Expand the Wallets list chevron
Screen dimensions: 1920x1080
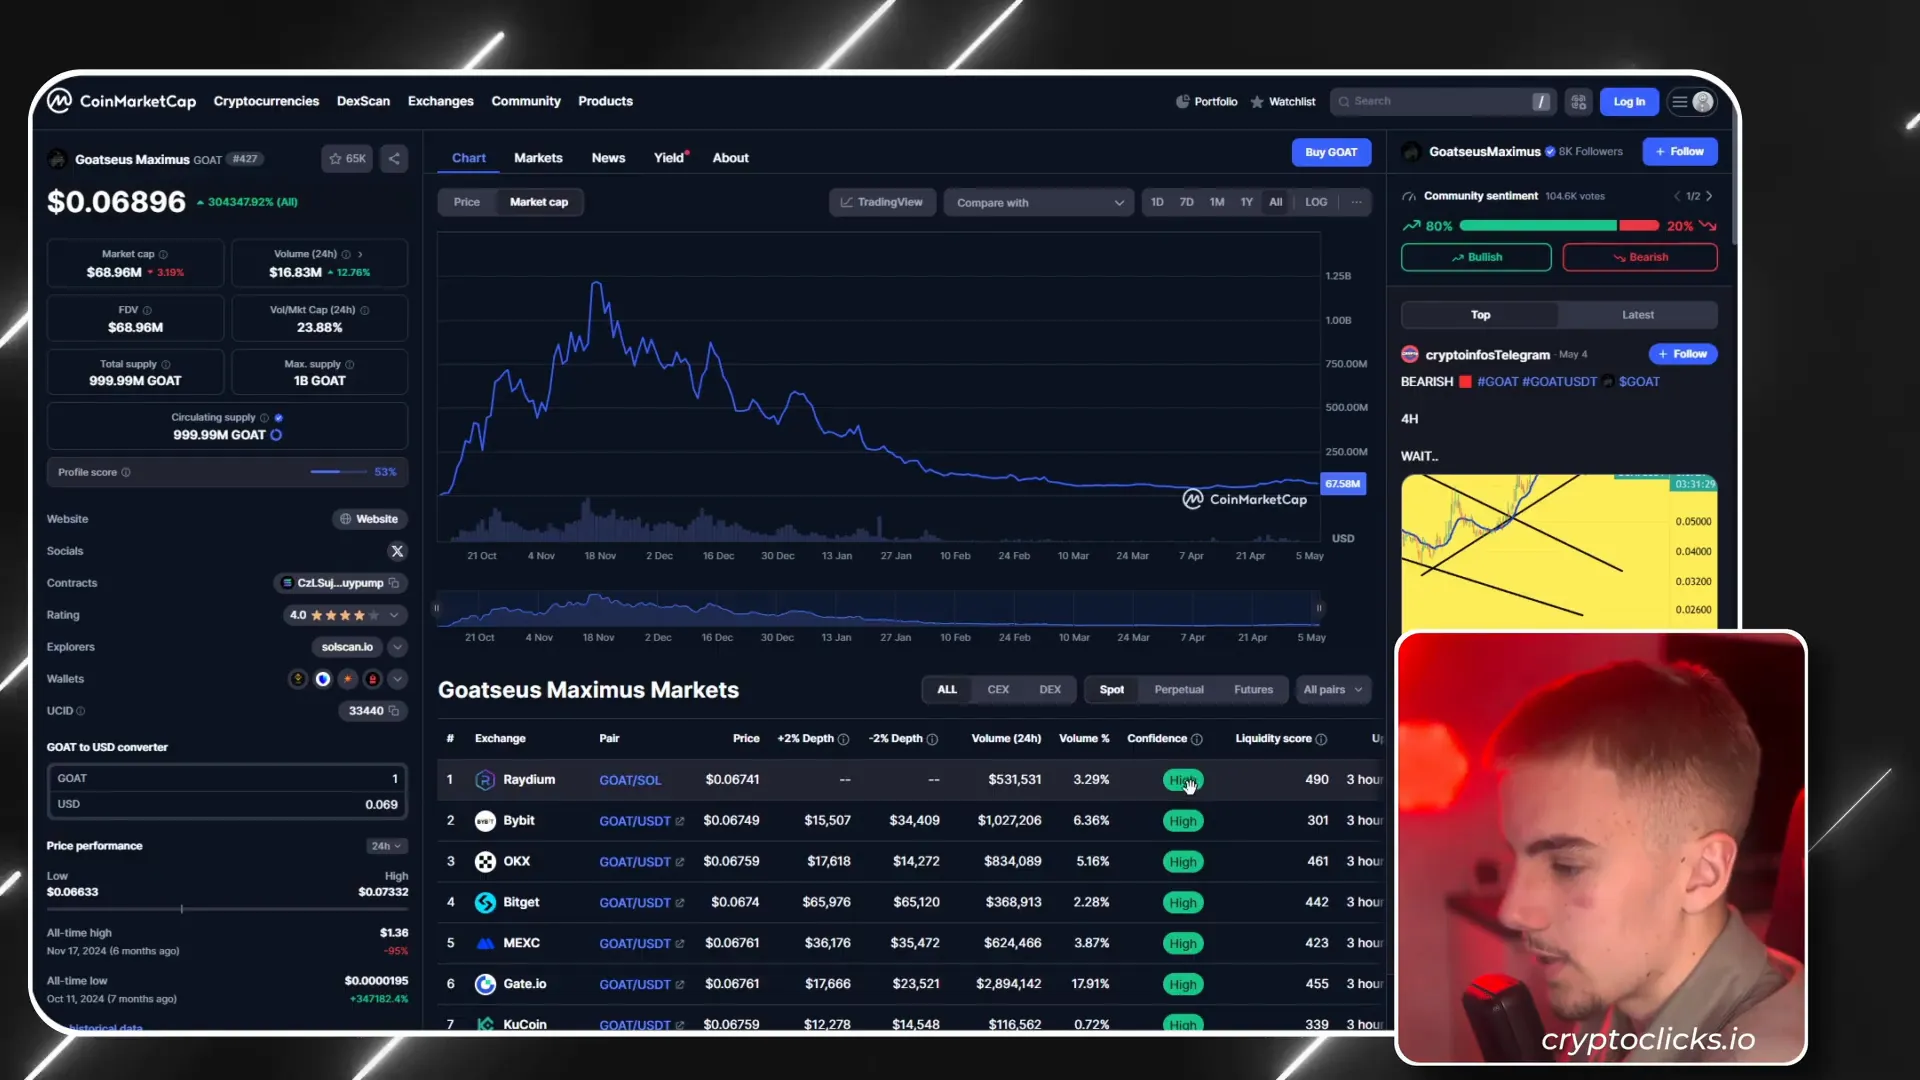coord(397,679)
